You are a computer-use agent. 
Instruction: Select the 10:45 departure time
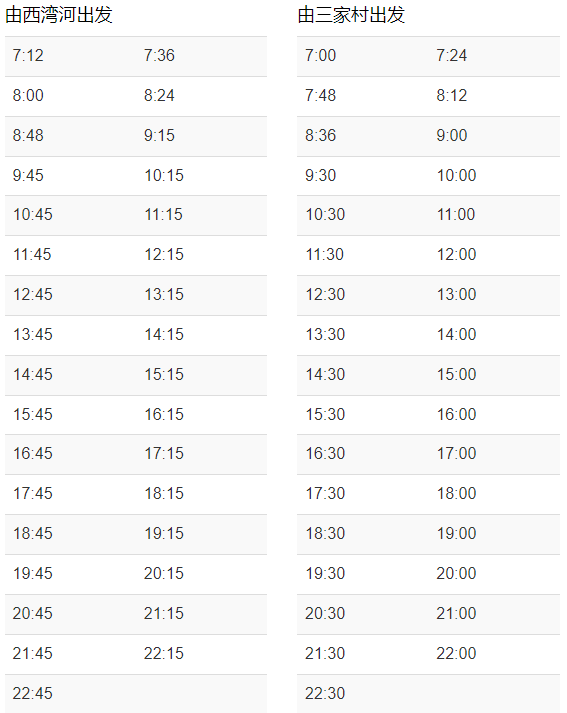(x=33, y=215)
